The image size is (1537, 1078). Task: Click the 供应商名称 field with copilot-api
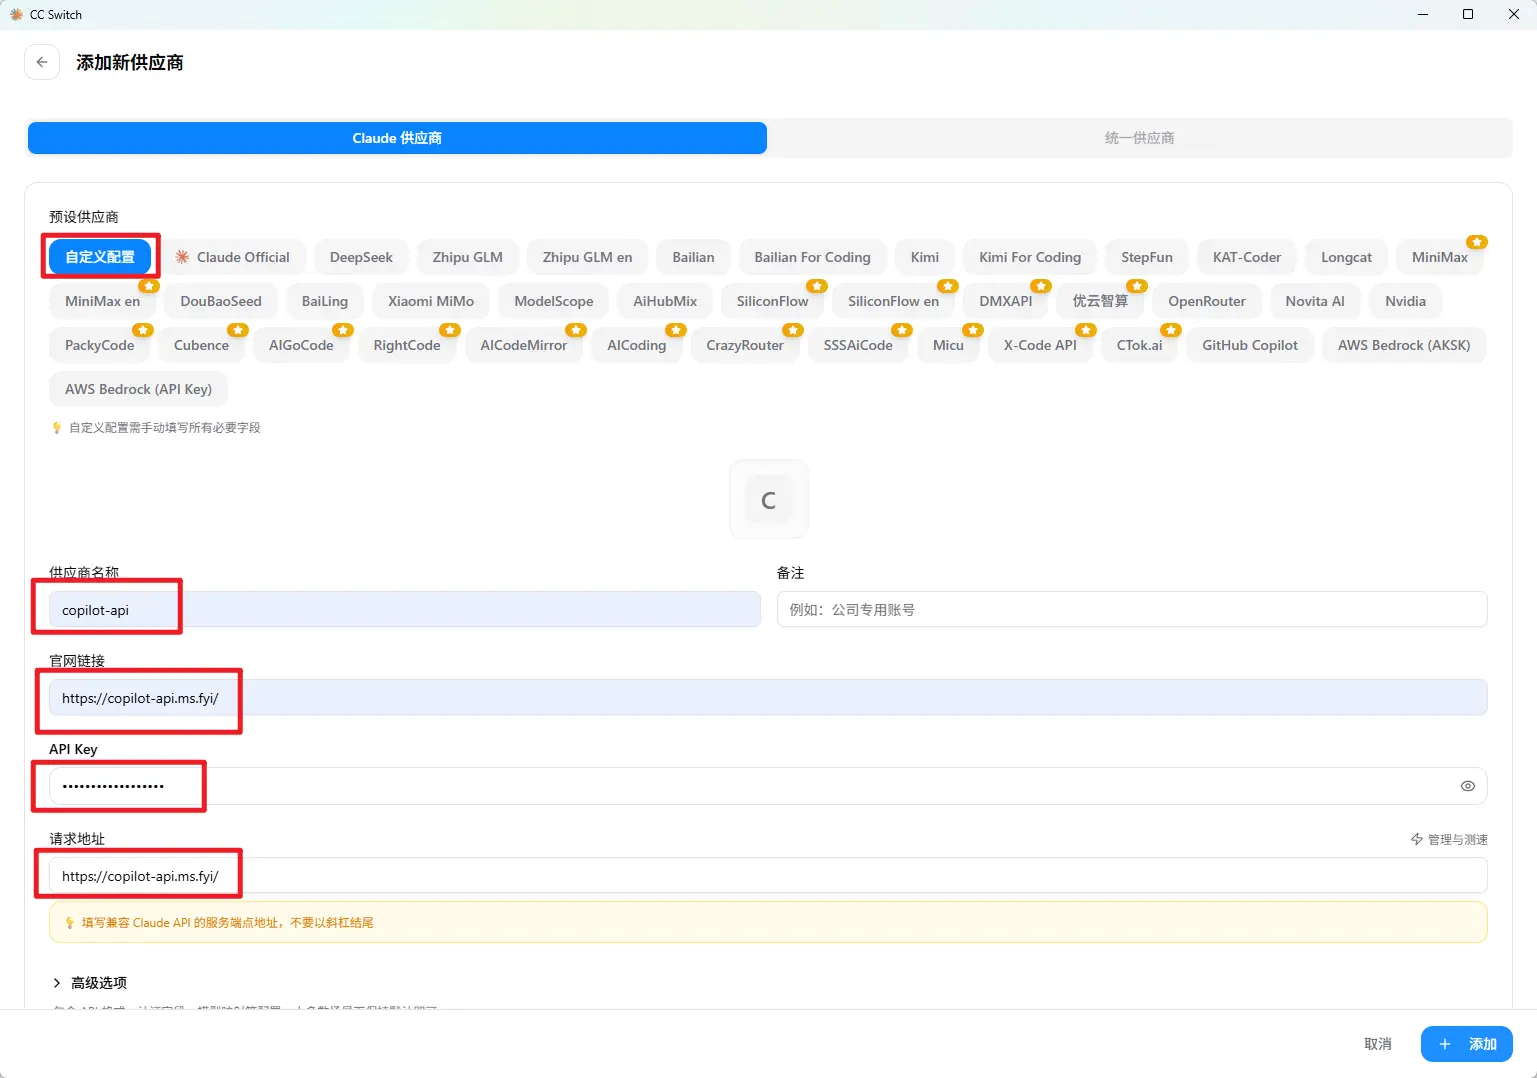(x=404, y=610)
